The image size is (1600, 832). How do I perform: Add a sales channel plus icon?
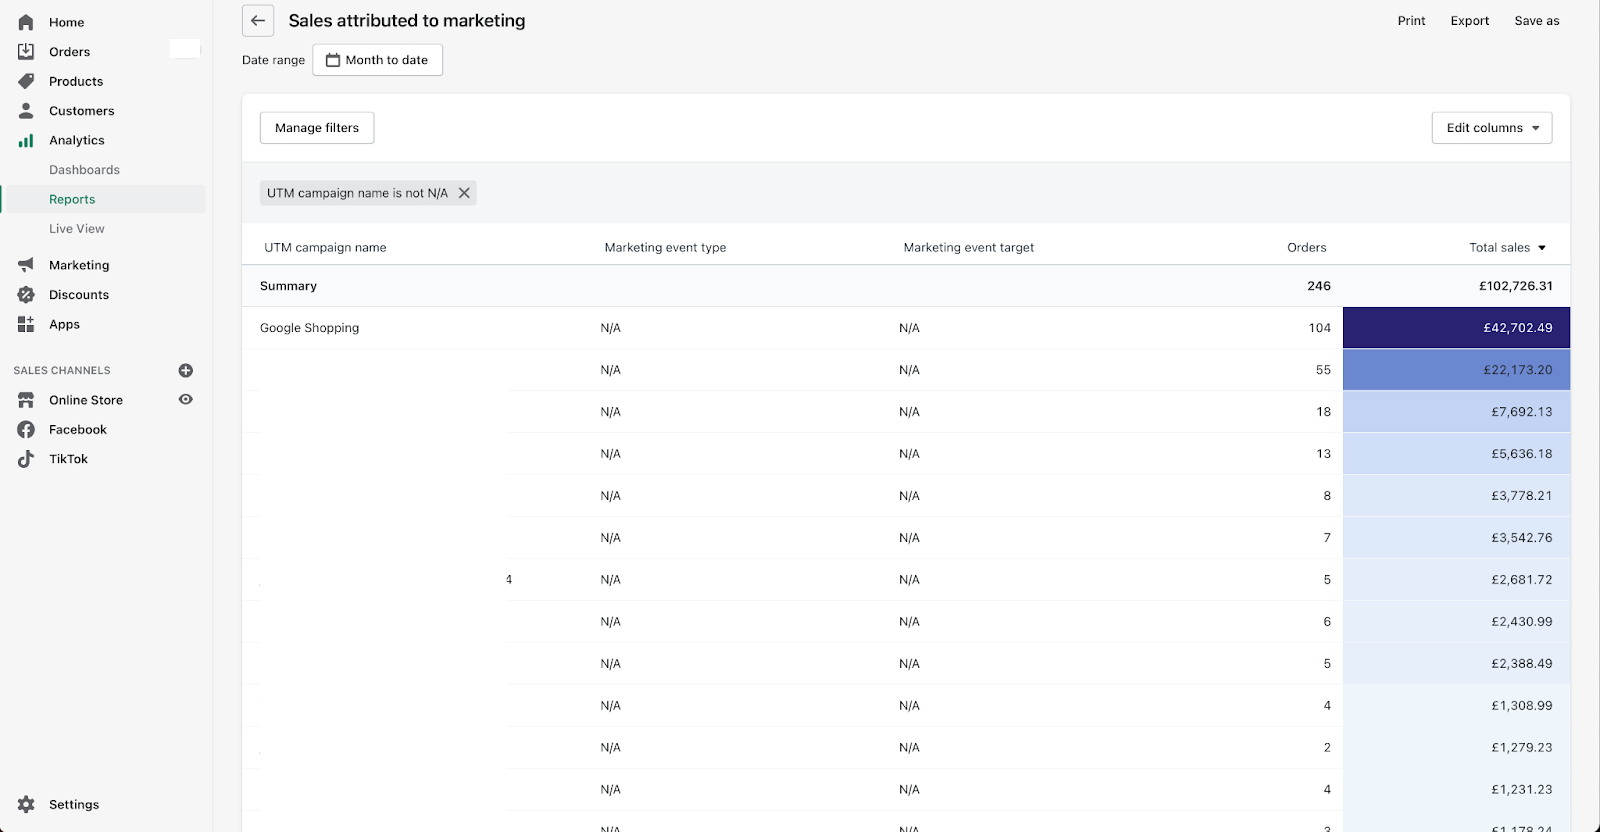click(x=185, y=370)
